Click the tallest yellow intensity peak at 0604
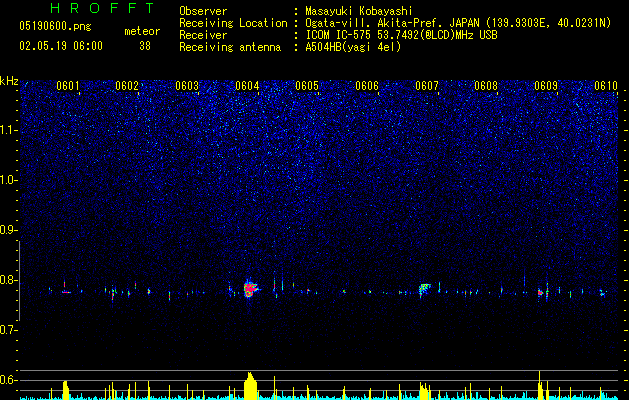Image resolution: width=629 pixels, height=400 pixels. coord(250,385)
